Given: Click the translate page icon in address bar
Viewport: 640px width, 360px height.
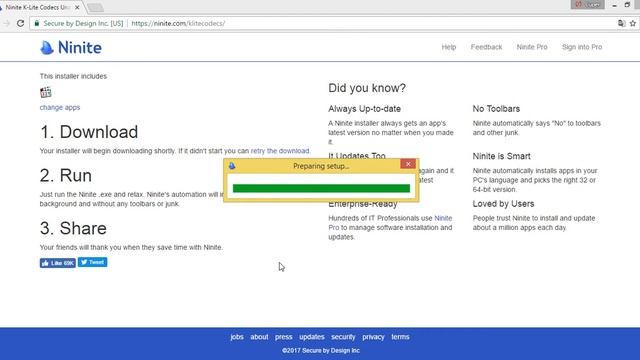Looking at the screenshot, I should tap(621, 23).
